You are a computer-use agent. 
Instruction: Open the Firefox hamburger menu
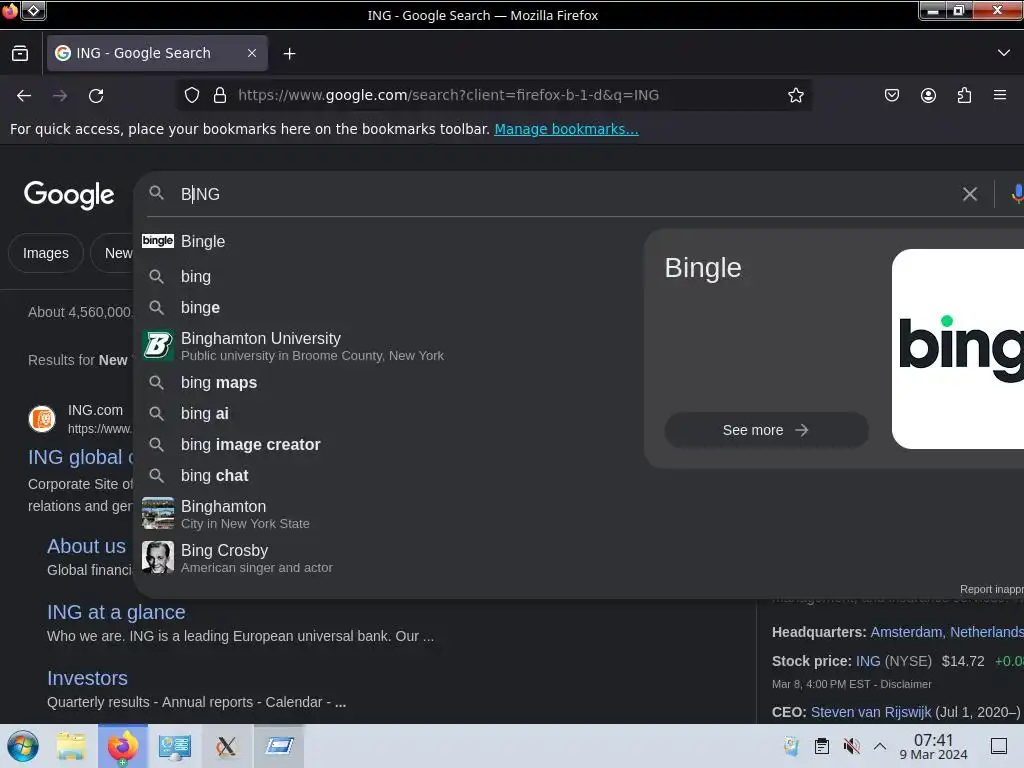(x=999, y=95)
